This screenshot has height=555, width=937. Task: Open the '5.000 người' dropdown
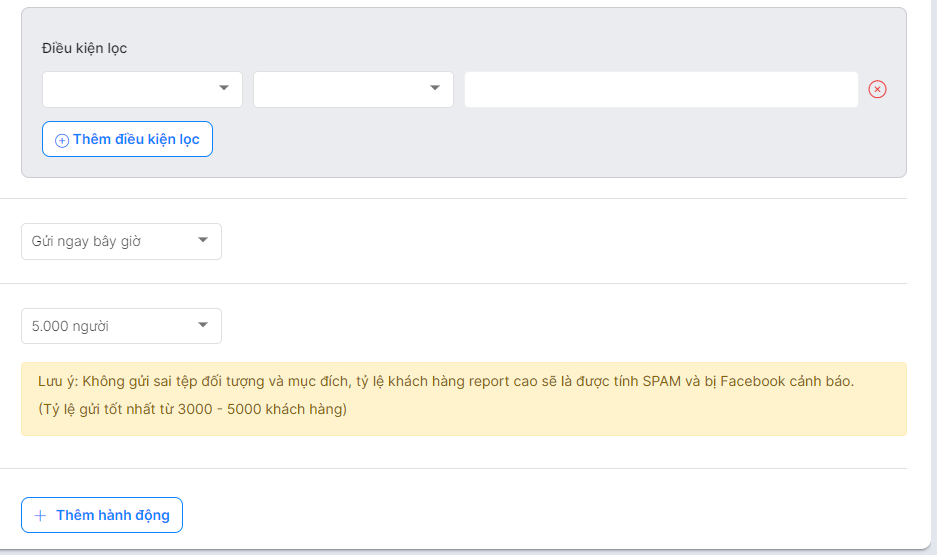click(121, 326)
